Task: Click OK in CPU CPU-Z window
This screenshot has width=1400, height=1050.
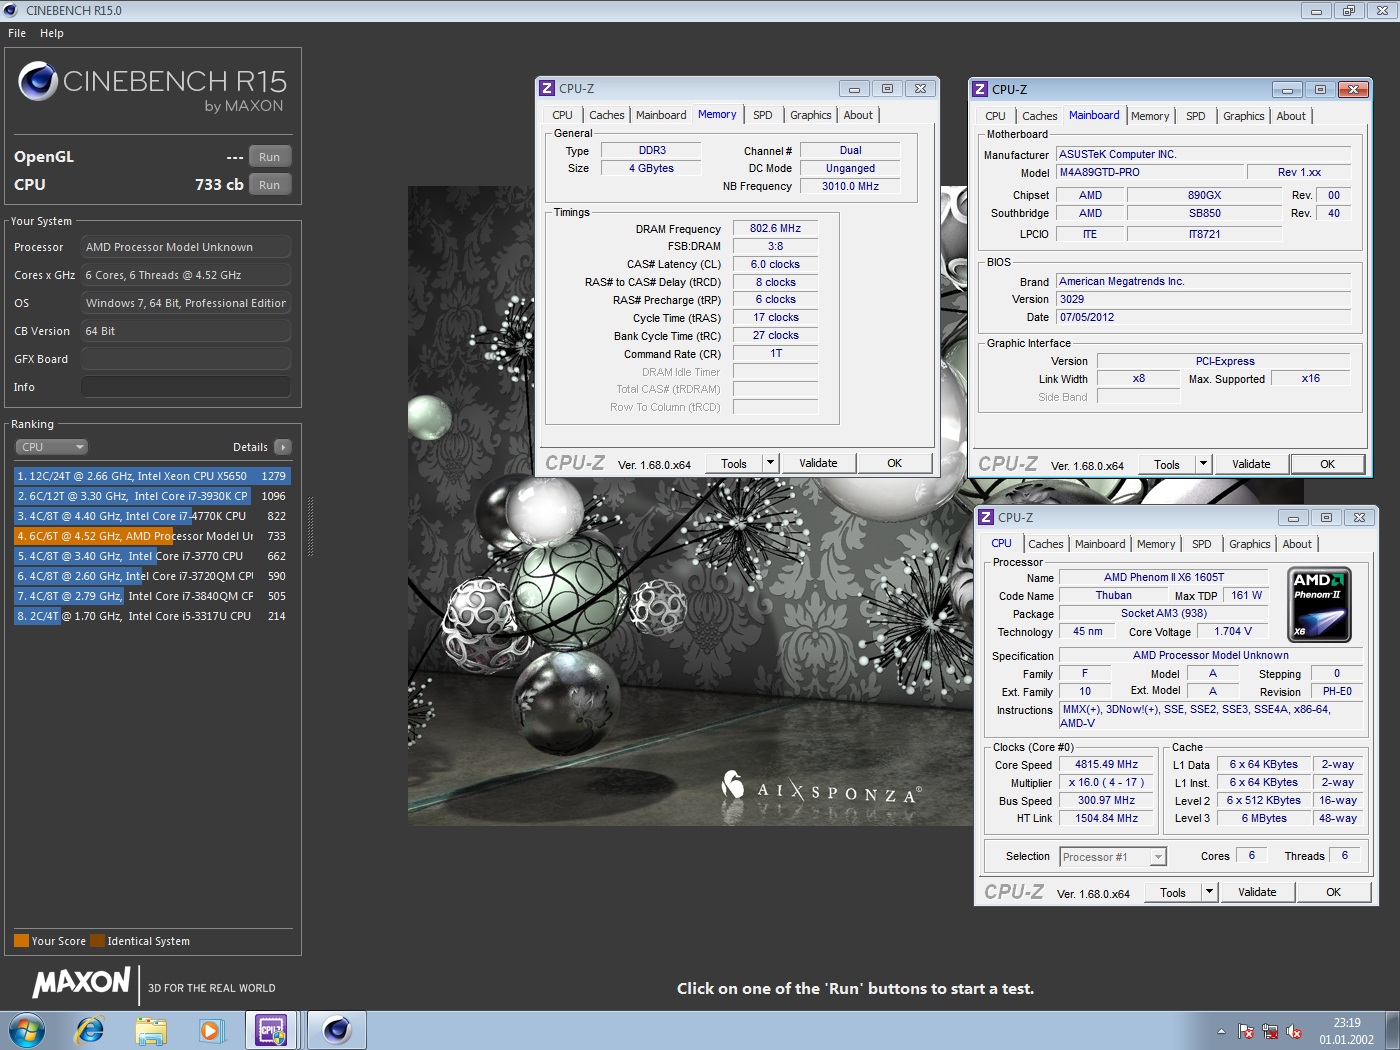Action: [1333, 892]
